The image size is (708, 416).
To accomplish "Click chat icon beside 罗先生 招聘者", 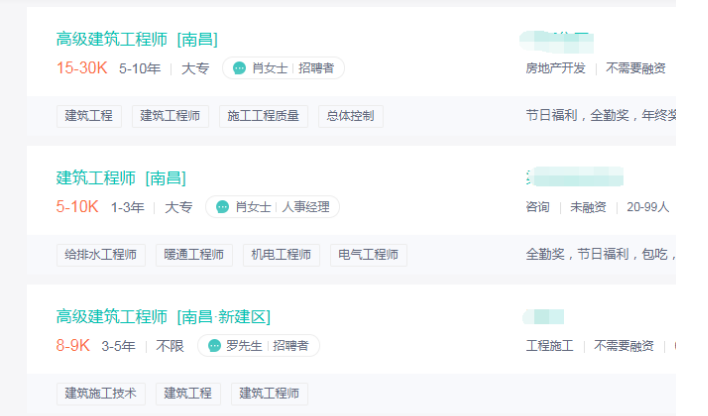I will tap(214, 346).
